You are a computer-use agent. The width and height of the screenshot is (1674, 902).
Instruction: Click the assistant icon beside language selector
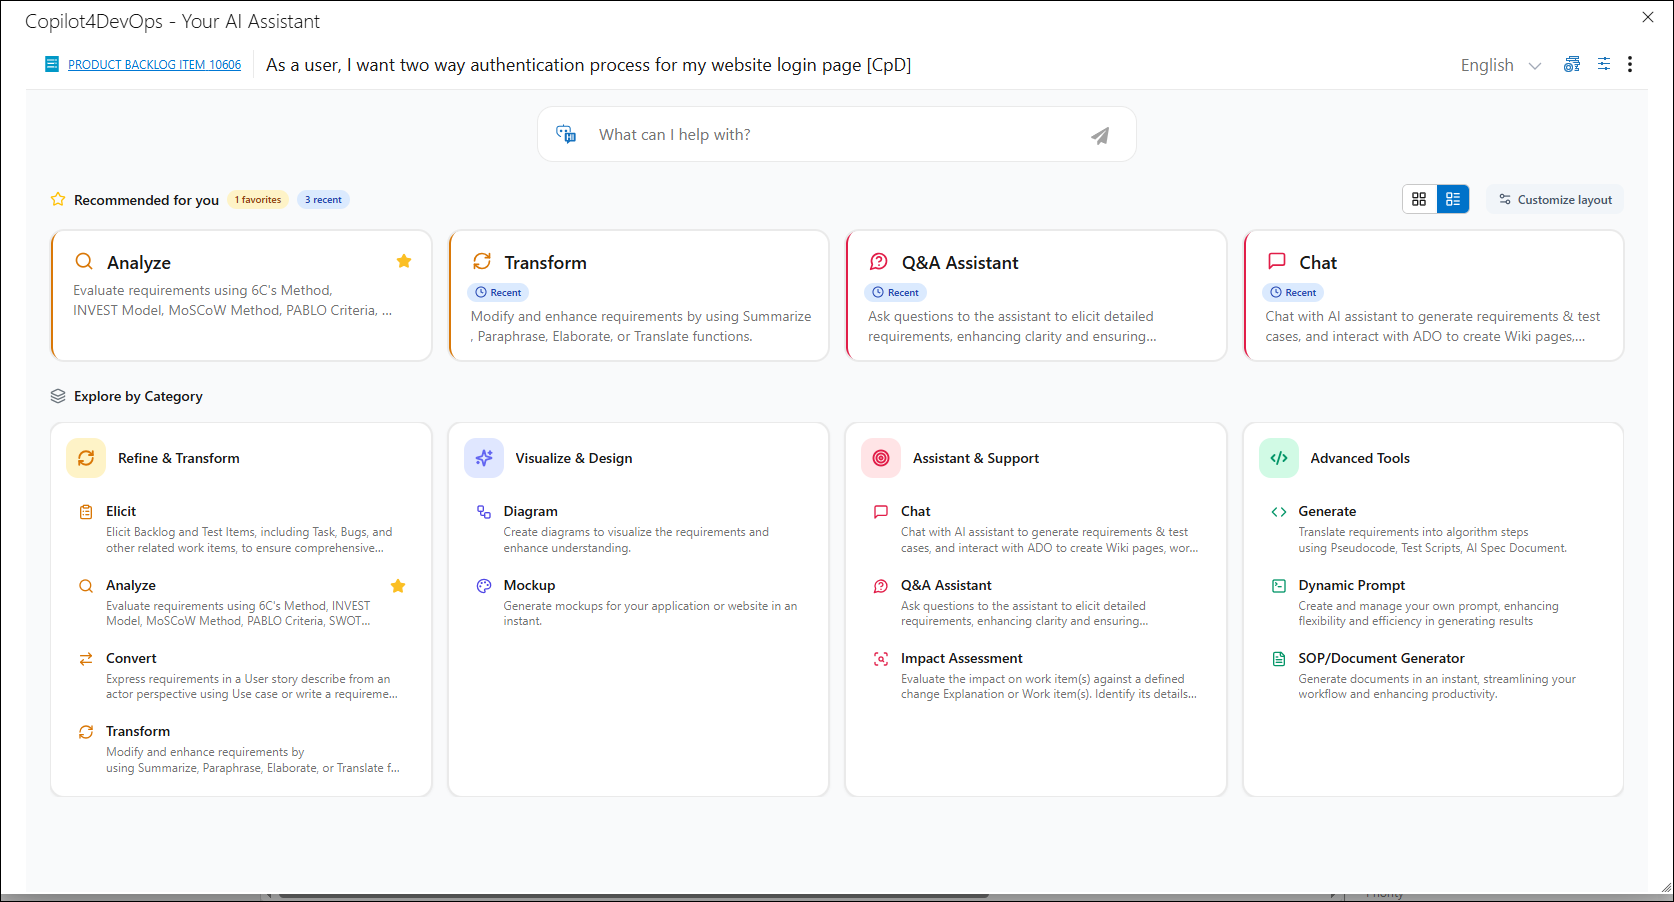[x=1572, y=64]
